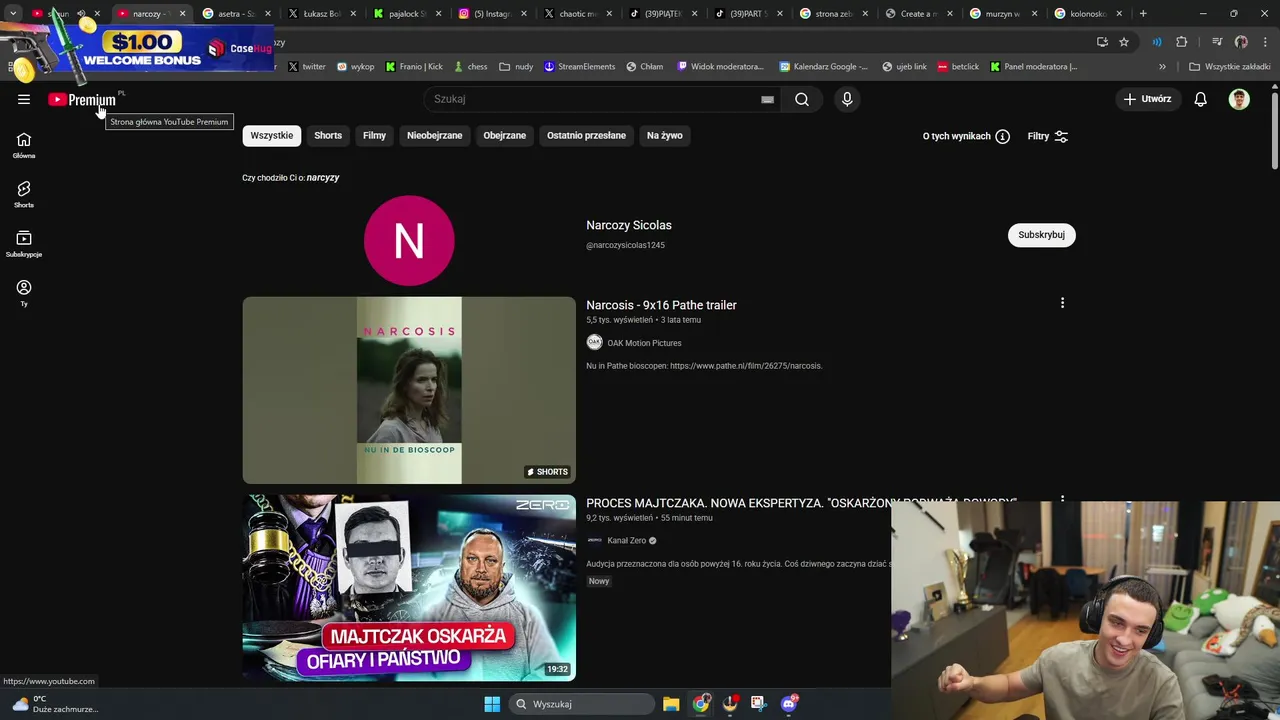The width and height of the screenshot is (1280, 720).
Task: Open a new browser tab
Action: coord(1143,14)
